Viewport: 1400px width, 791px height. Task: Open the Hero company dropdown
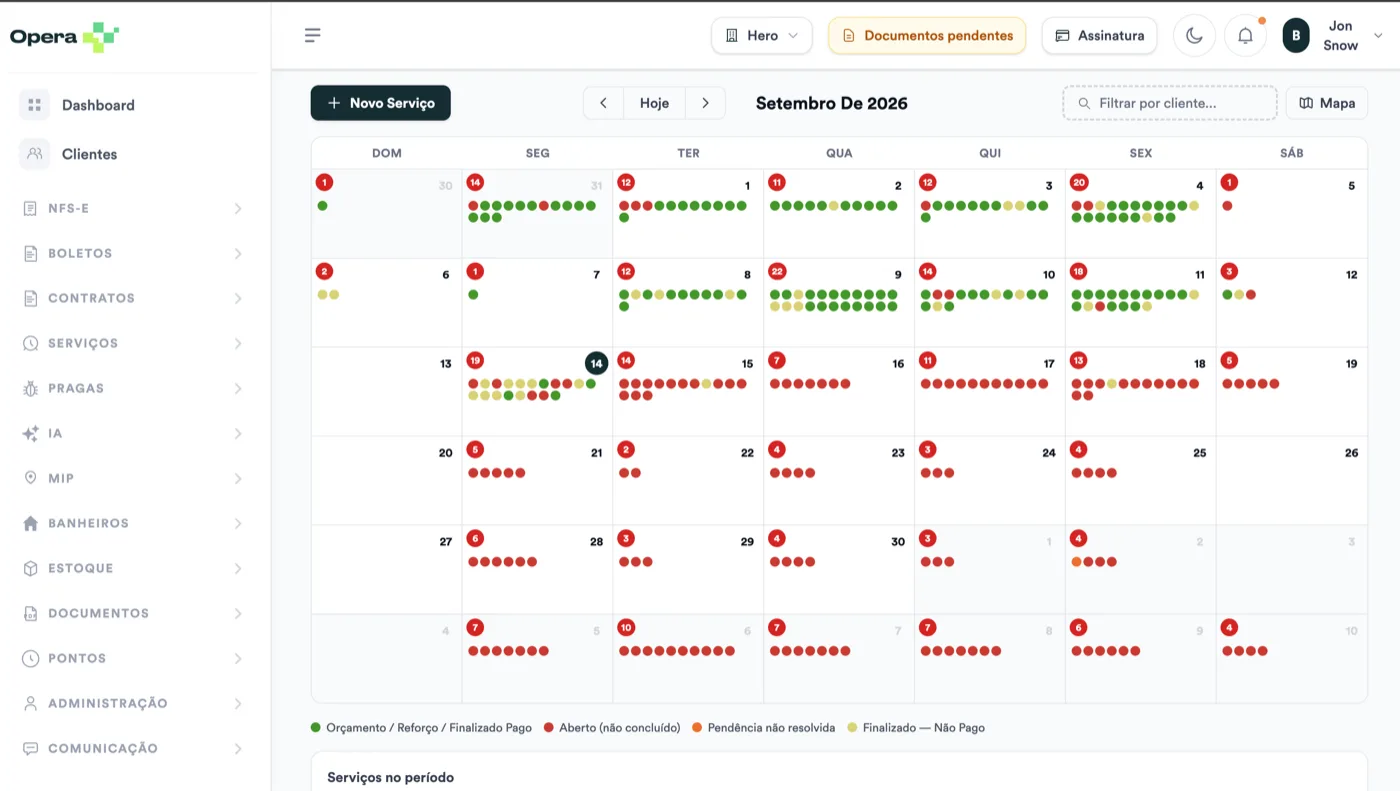[x=761, y=36]
